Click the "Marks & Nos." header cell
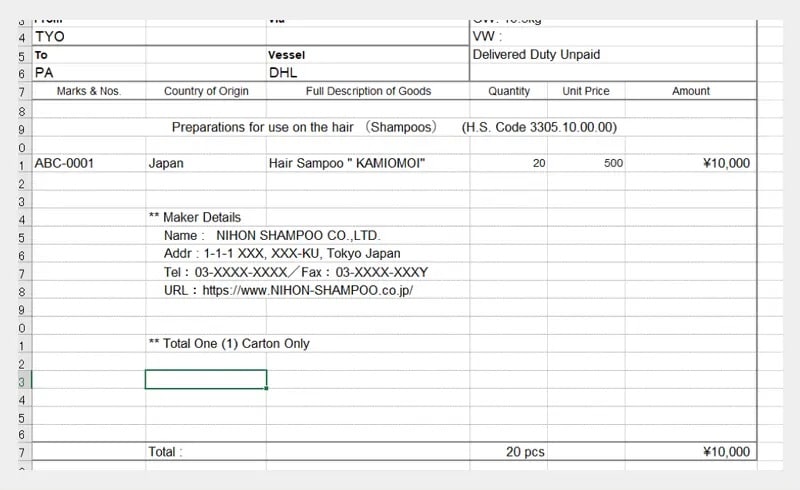Image resolution: width=800 pixels, height=490 pixels. pyautogui.click(x=89, y=91)
